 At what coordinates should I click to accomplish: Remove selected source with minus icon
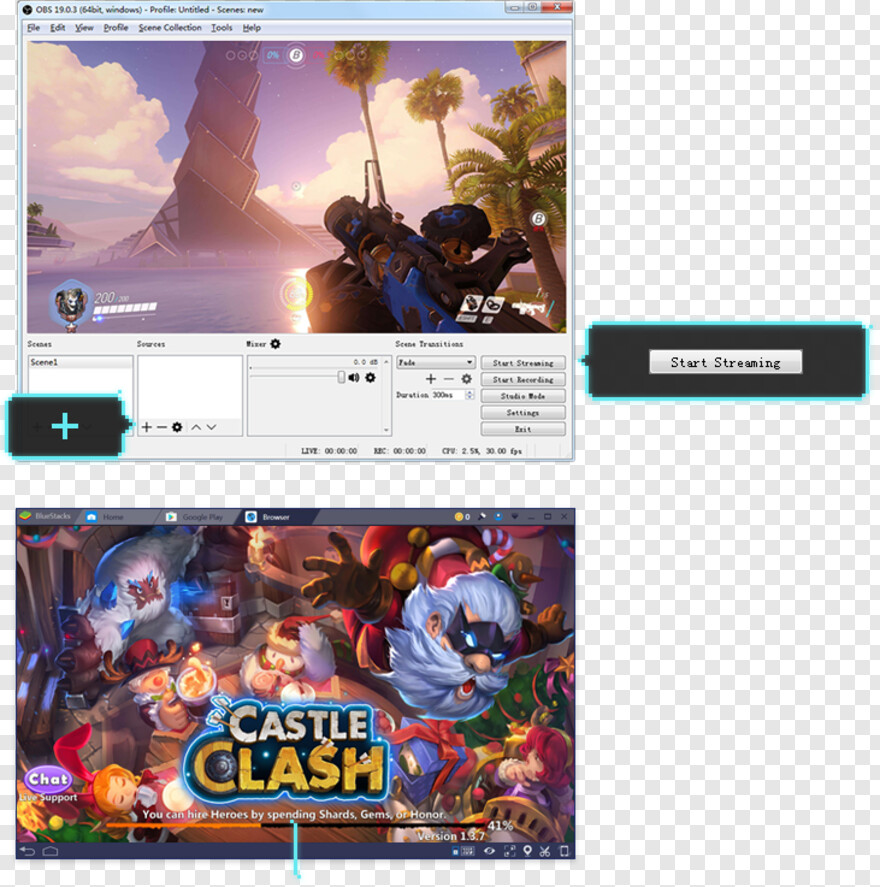pos(162,427)
